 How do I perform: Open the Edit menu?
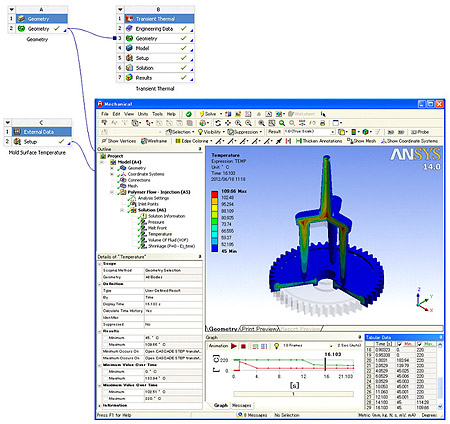click(116, 114)
